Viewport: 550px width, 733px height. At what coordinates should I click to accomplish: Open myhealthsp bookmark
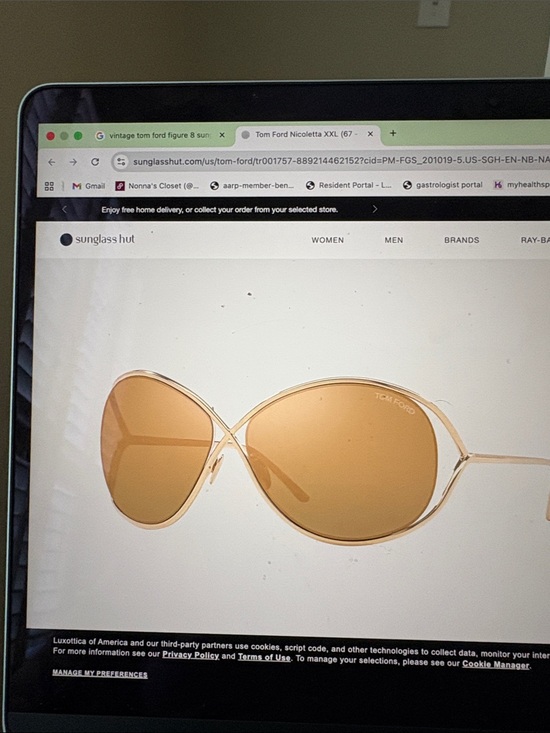point(521,185)
